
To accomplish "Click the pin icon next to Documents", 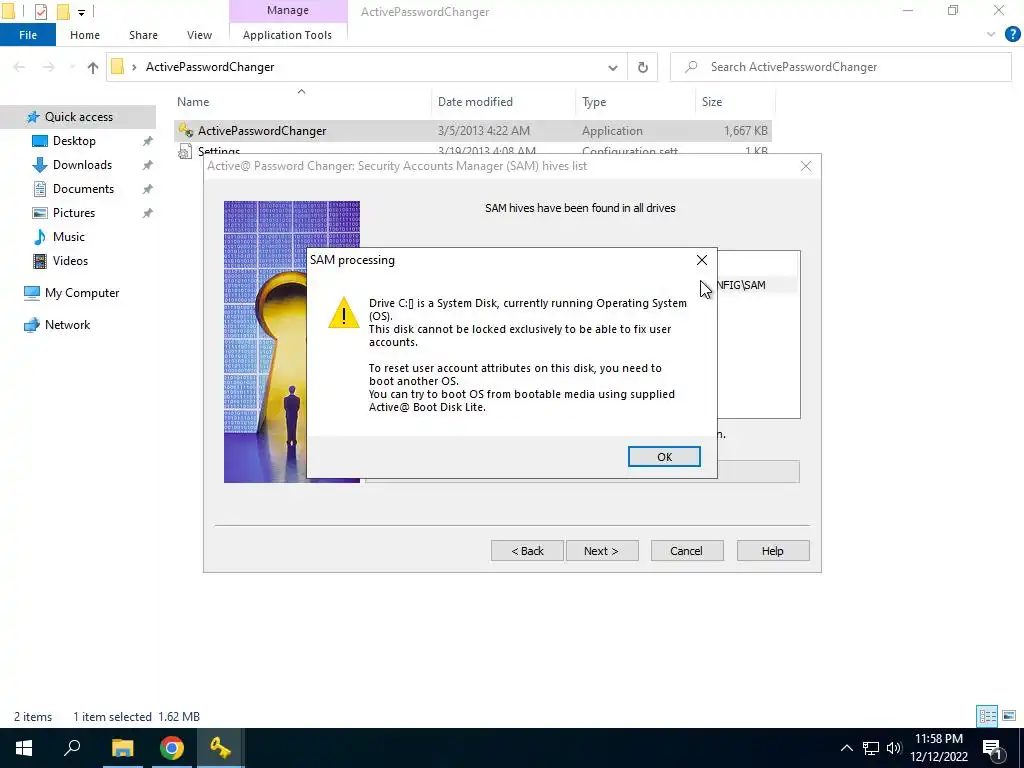I will (148, 189).
